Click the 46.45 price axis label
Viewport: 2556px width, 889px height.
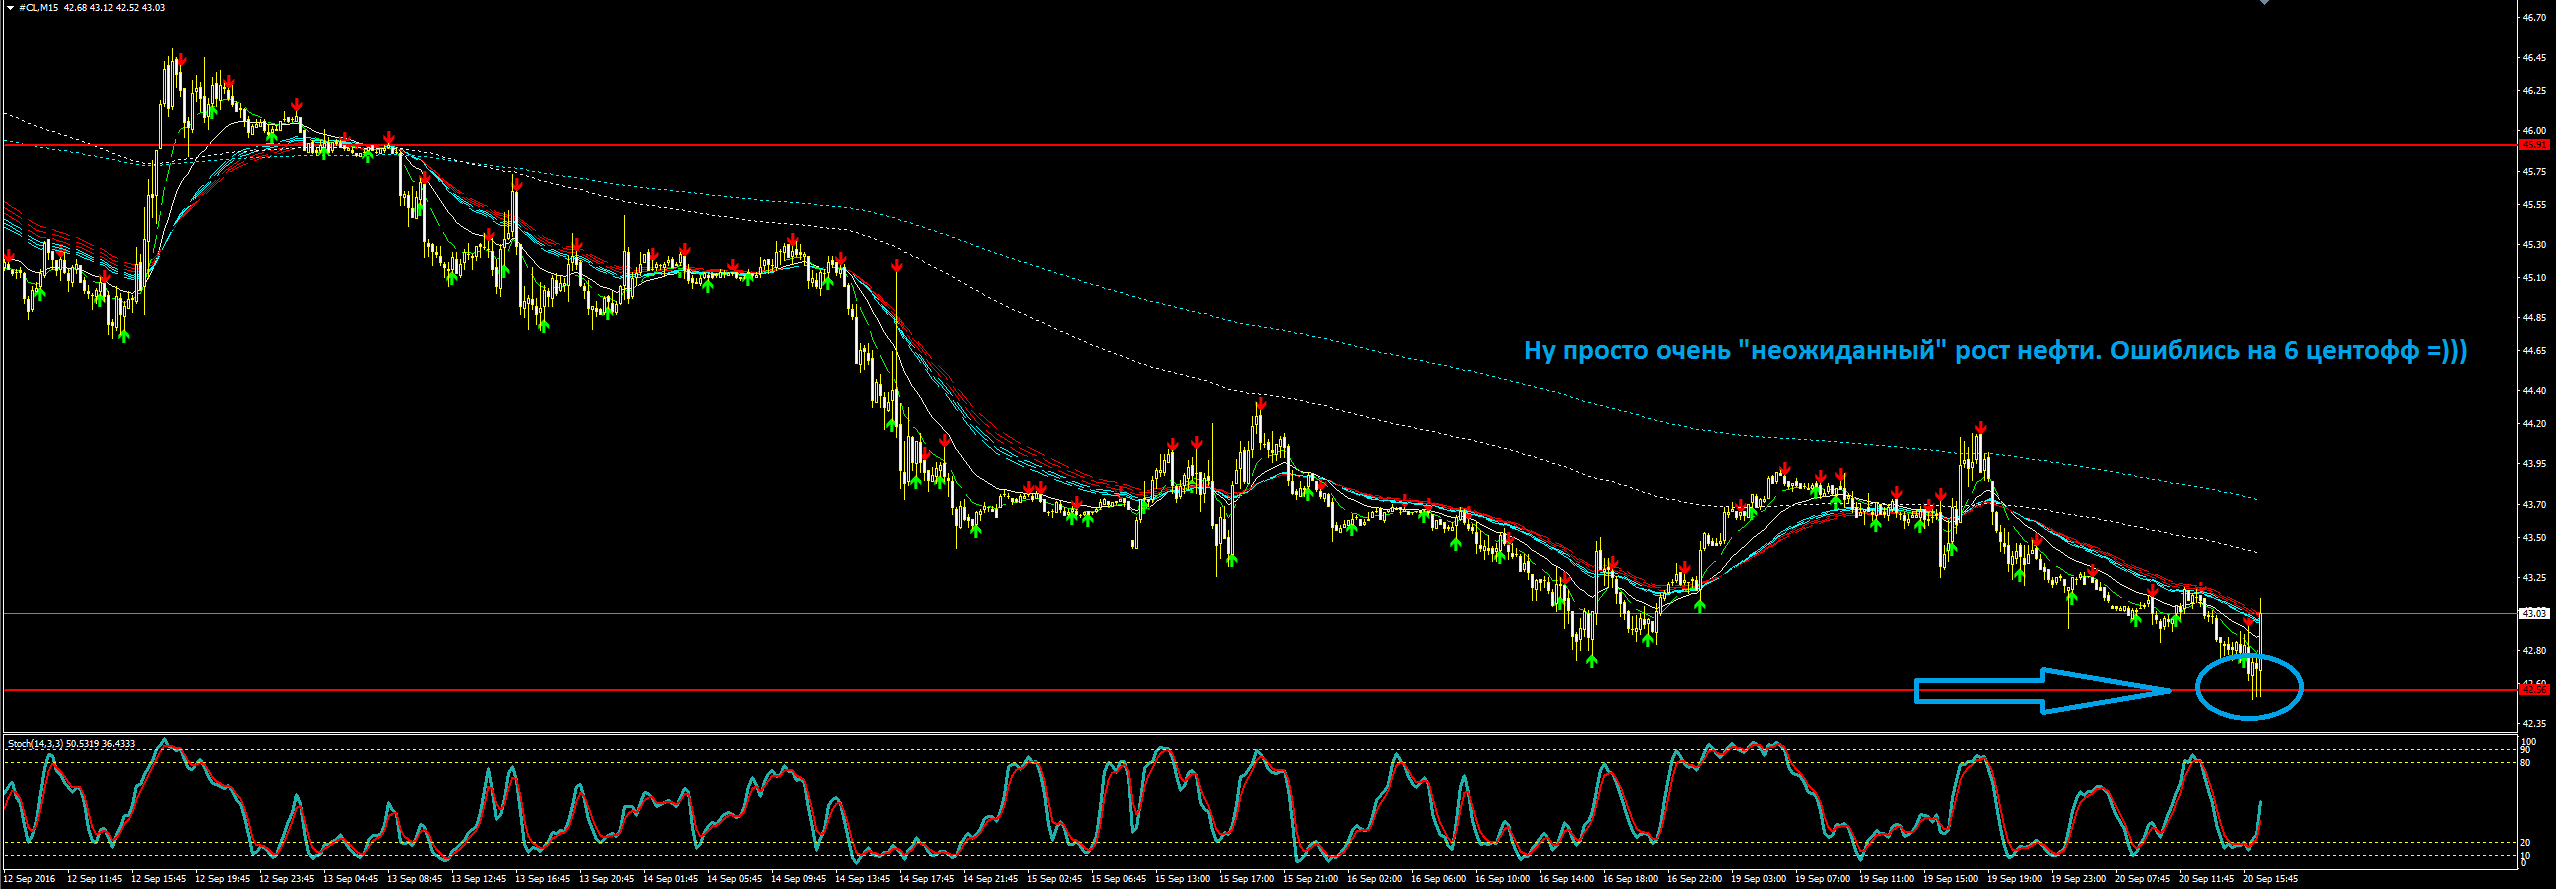(x=2535, y=58)
